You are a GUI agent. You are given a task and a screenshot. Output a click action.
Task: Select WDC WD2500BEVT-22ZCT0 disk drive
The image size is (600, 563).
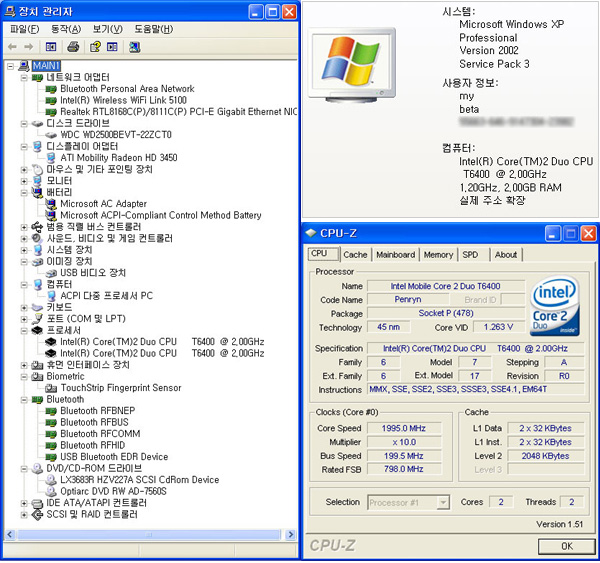(116, 135)
